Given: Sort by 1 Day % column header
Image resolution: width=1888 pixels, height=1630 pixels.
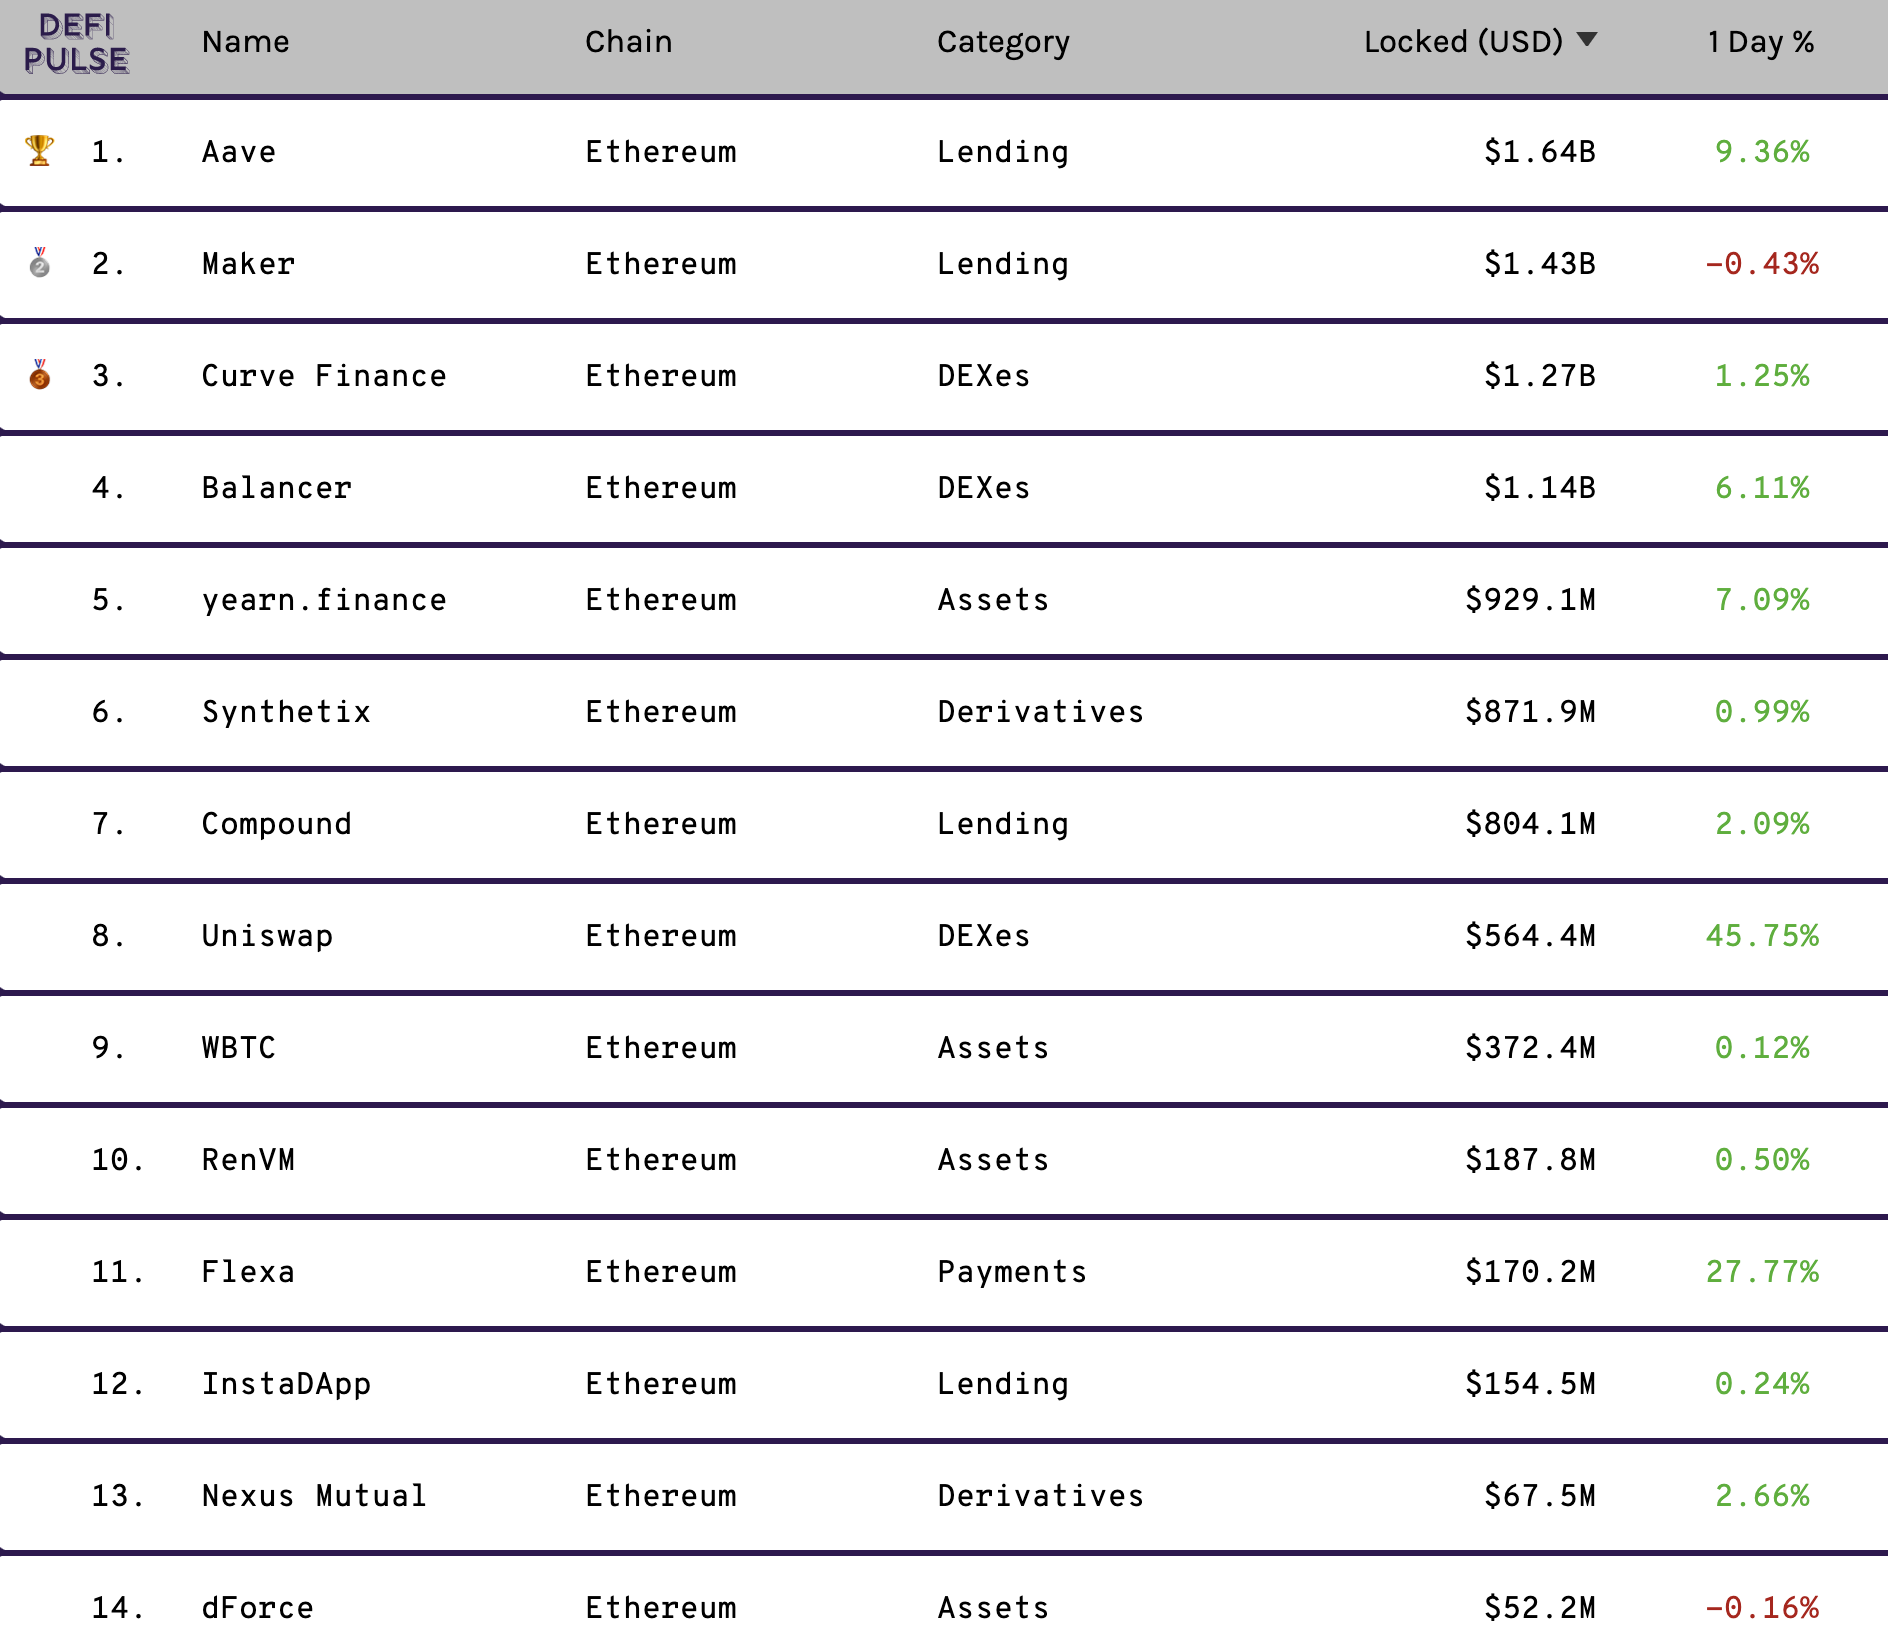Looking at the screenshot, I should 1761,43.
